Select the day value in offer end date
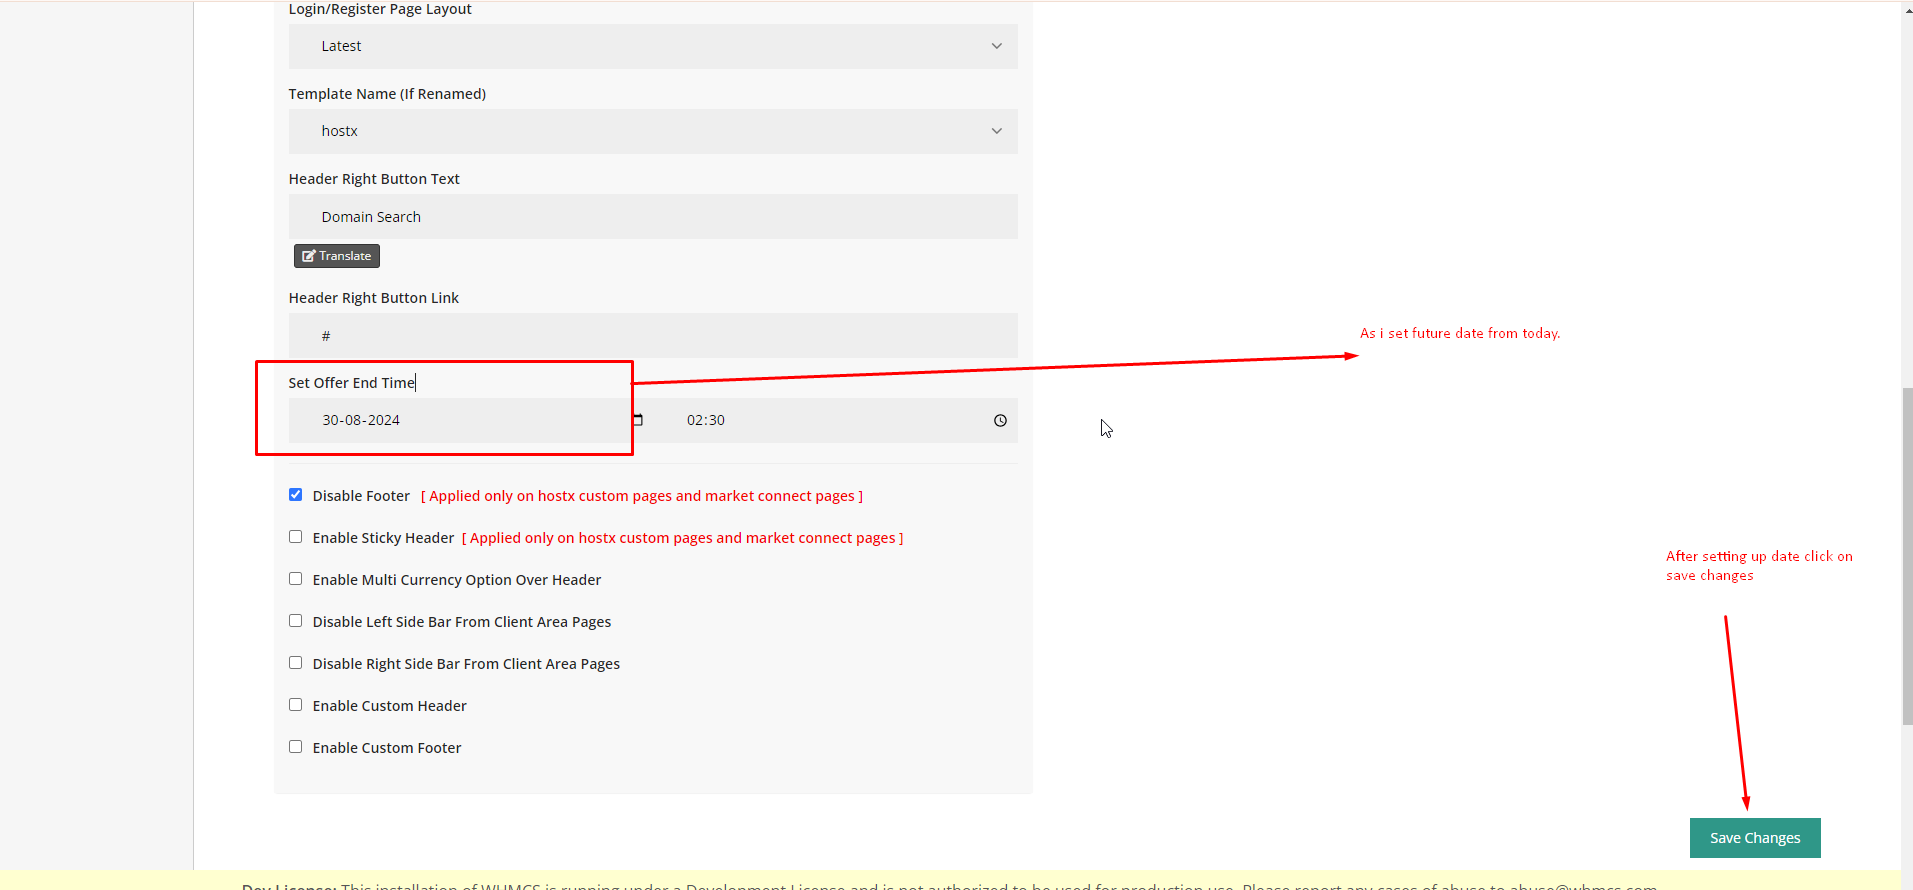 (330, 421)
